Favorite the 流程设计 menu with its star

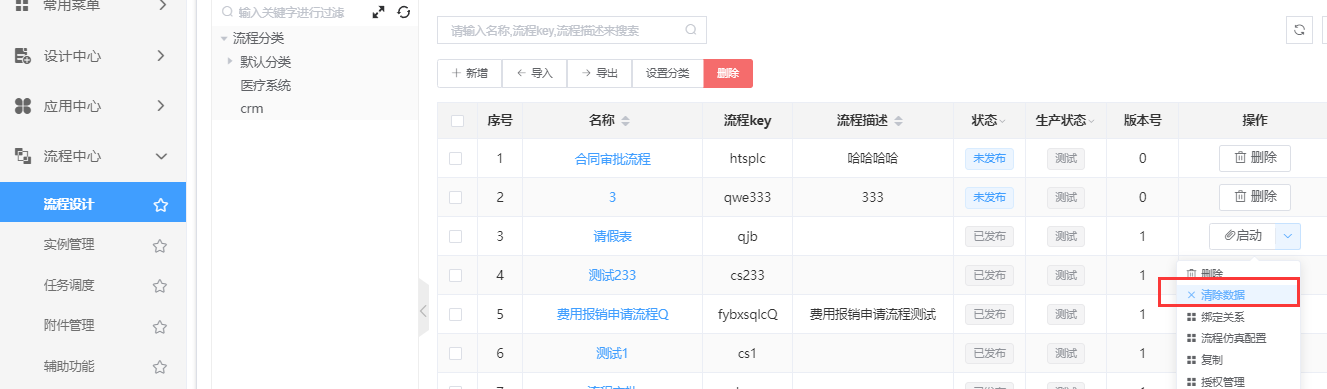pos(160,205)
